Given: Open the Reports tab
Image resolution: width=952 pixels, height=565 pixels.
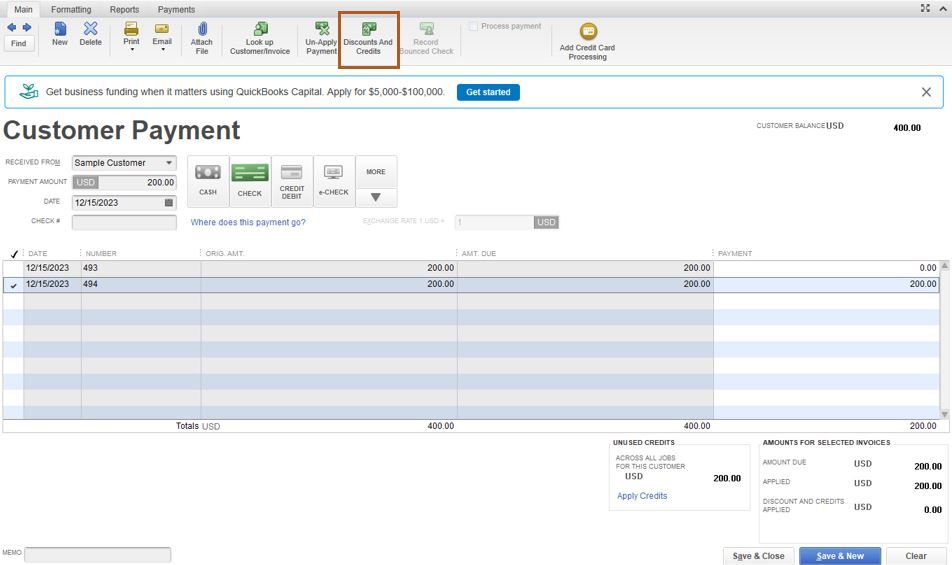Looking at the screenshot, I should point(124,9).
